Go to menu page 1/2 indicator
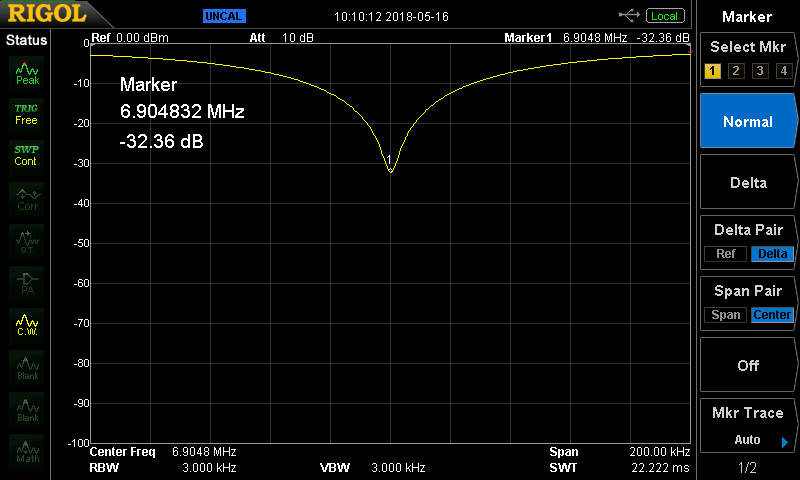The height and width of the screenshot is (480, 800). (x=747, y=468)
